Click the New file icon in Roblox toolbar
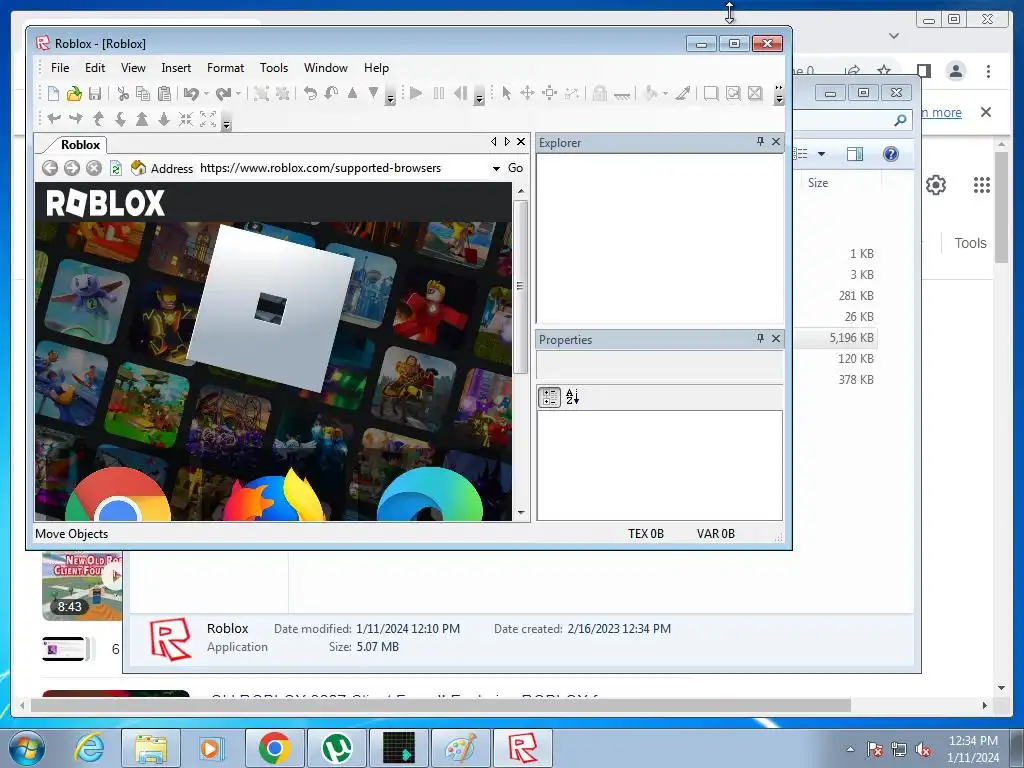This screenshot has width=1024, height=768. (54, 93)
